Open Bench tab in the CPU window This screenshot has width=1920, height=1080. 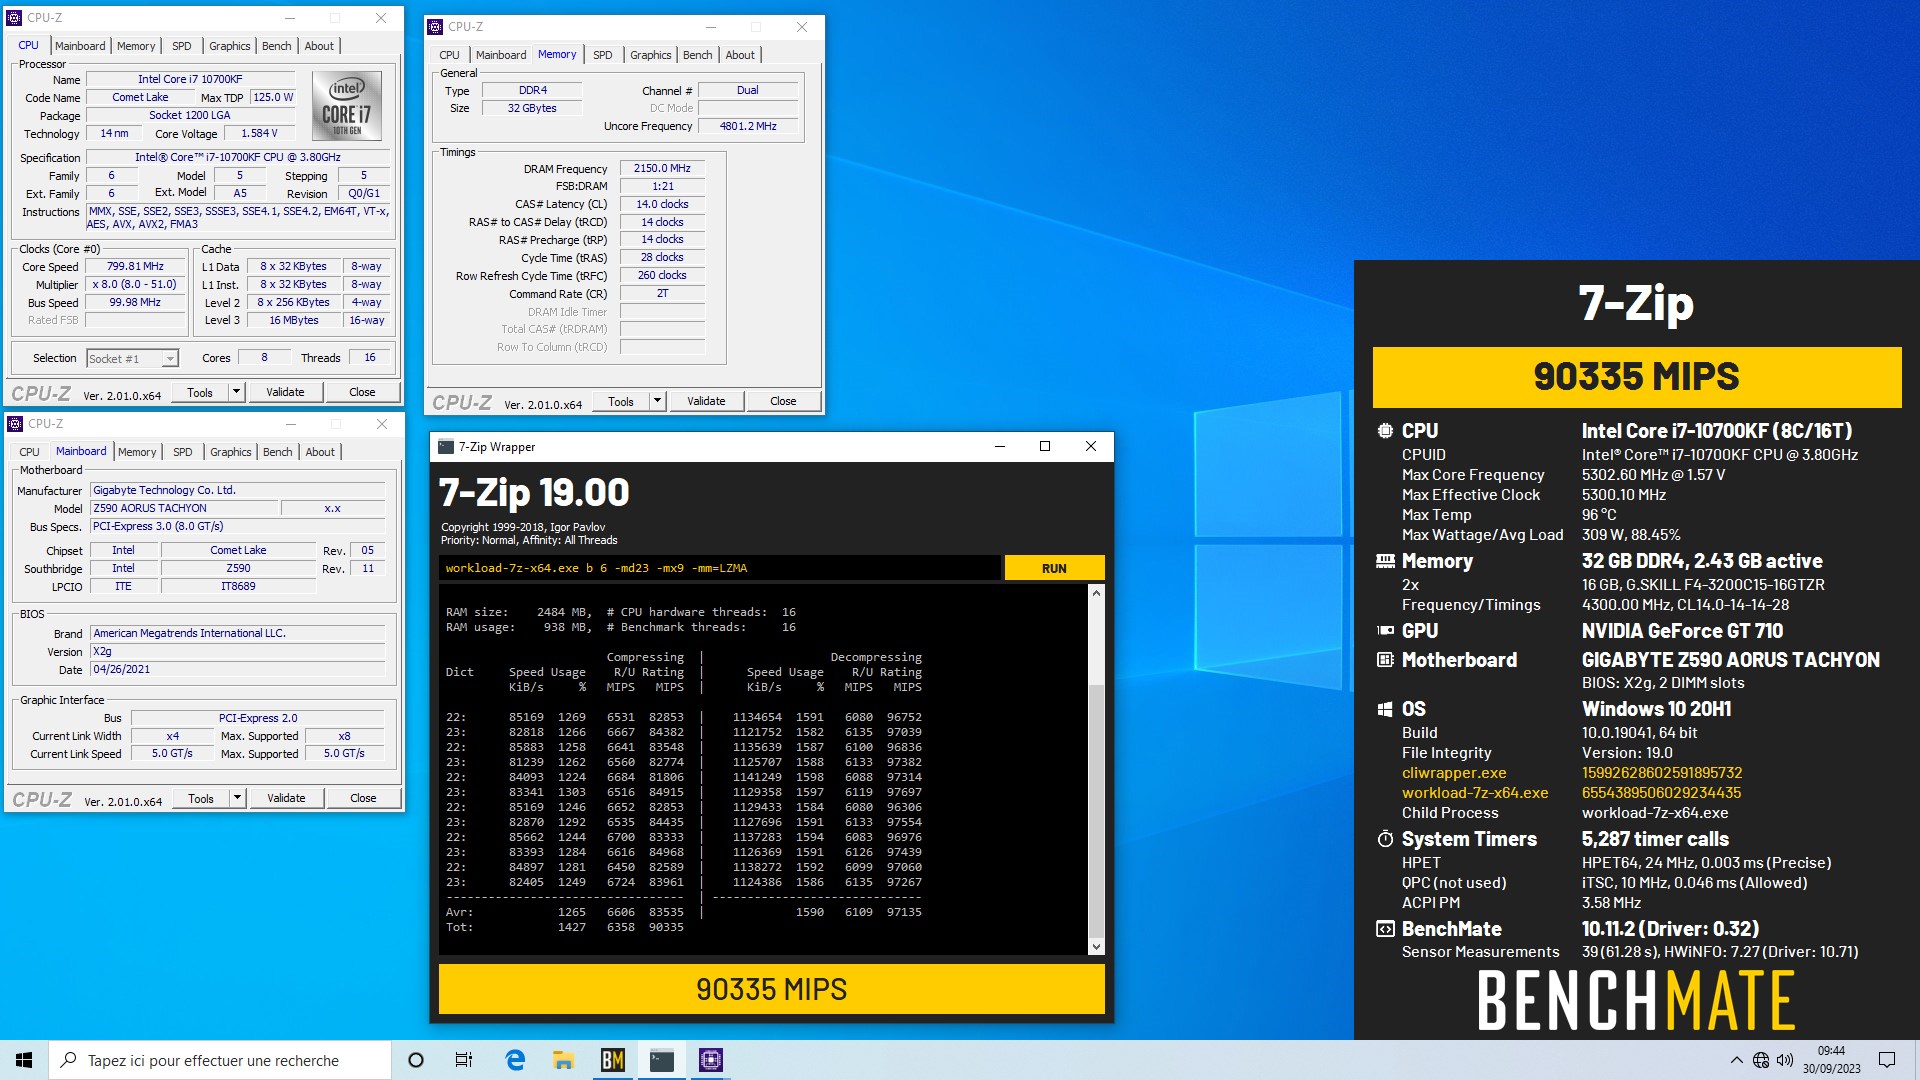click(x=277, y=46)
